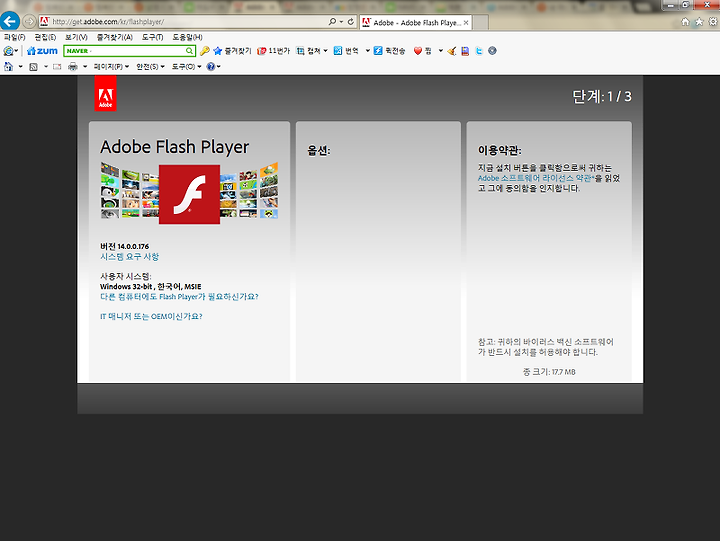Open the 편집(E) menu
This screenshot has height=541, width=720.
click(45, 37)
